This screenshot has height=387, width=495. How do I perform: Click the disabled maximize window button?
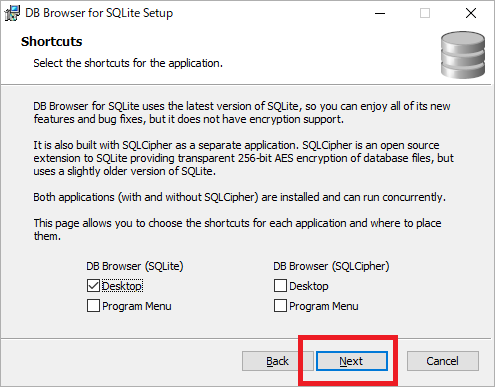click(425, 13)
